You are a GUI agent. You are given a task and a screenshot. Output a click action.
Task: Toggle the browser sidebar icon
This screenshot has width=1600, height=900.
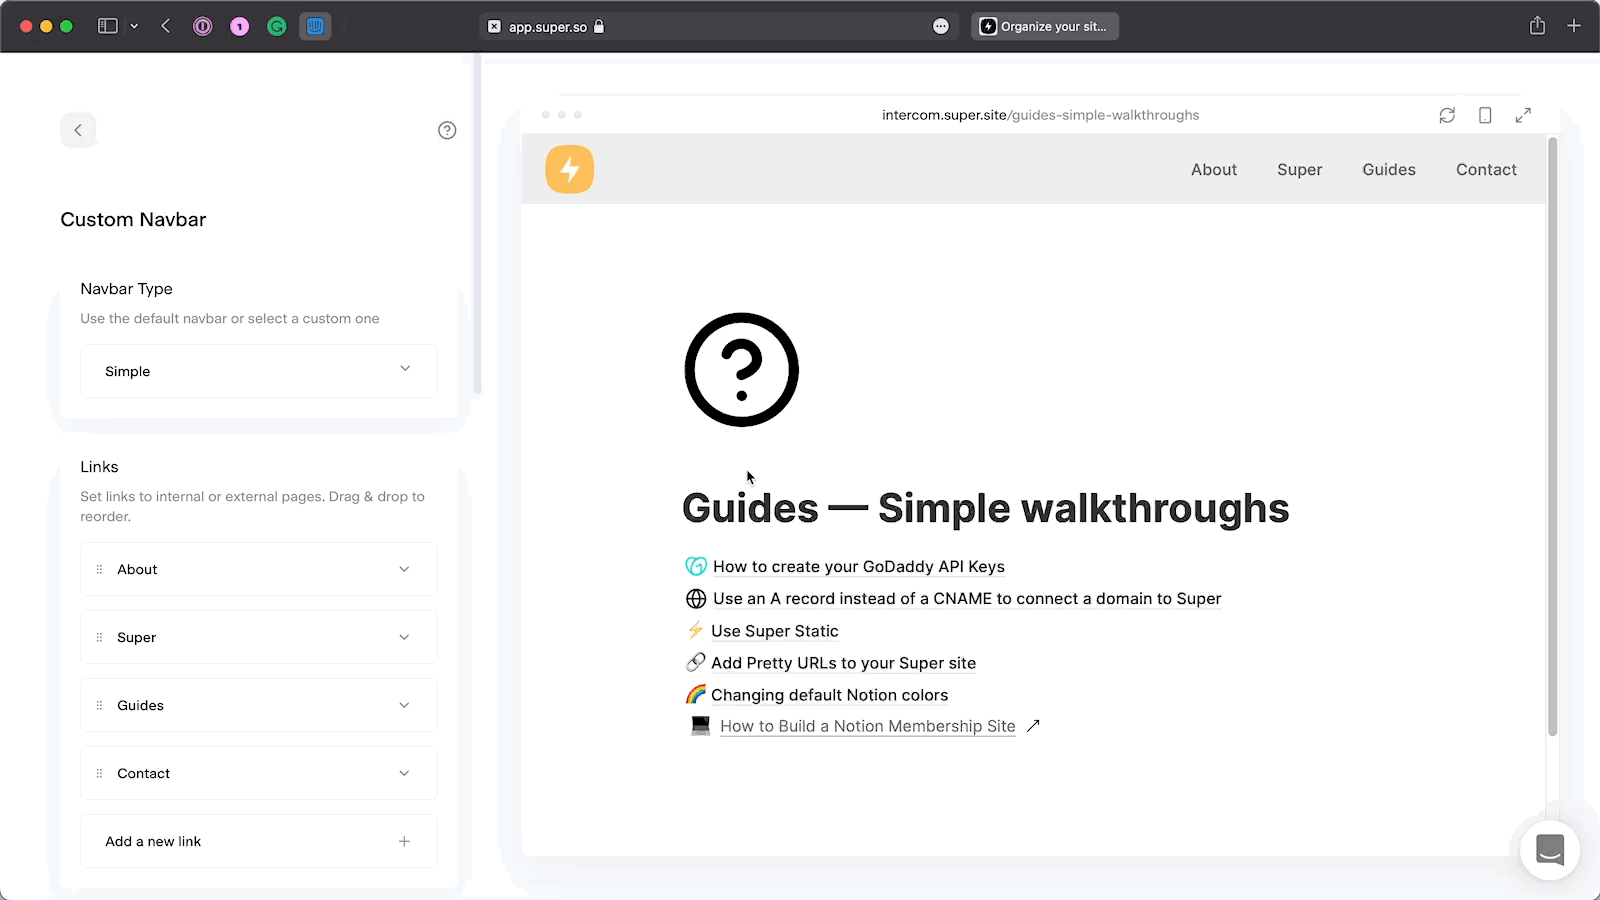tap(108, 26)
